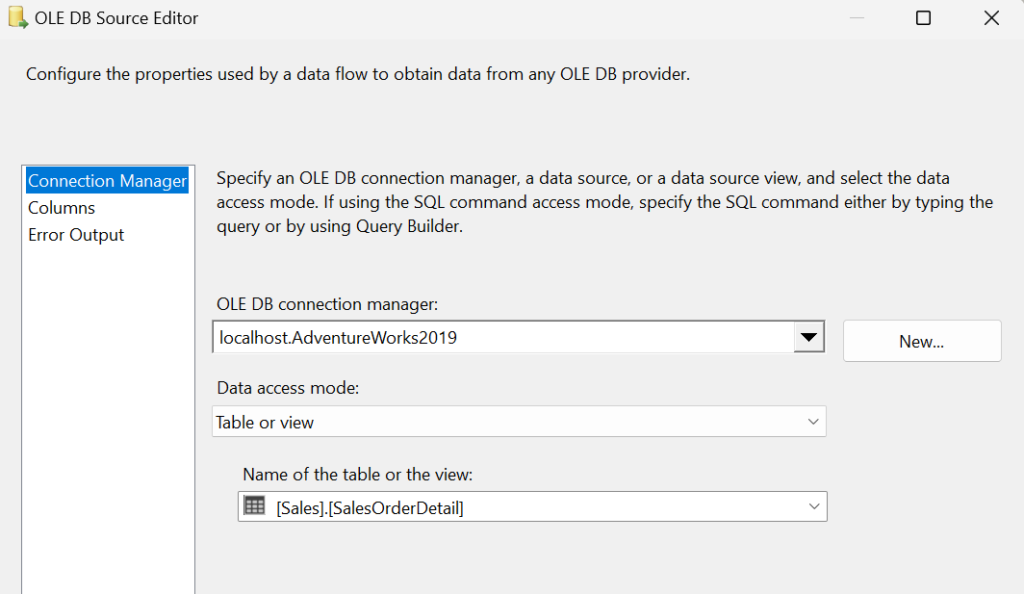Select the Connection Manager list entry
The width and height of the screenshot is (1024, 594).
(107, 180)
